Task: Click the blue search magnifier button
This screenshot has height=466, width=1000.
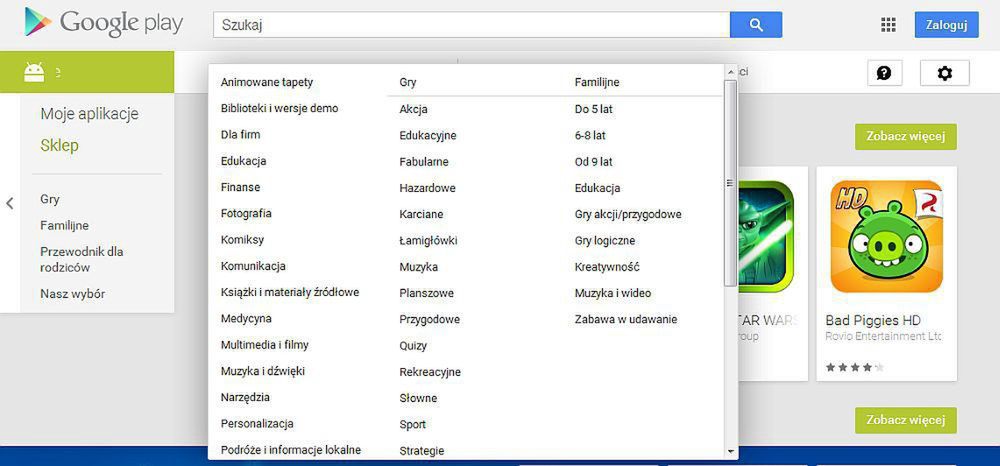Action: (756, 25)
